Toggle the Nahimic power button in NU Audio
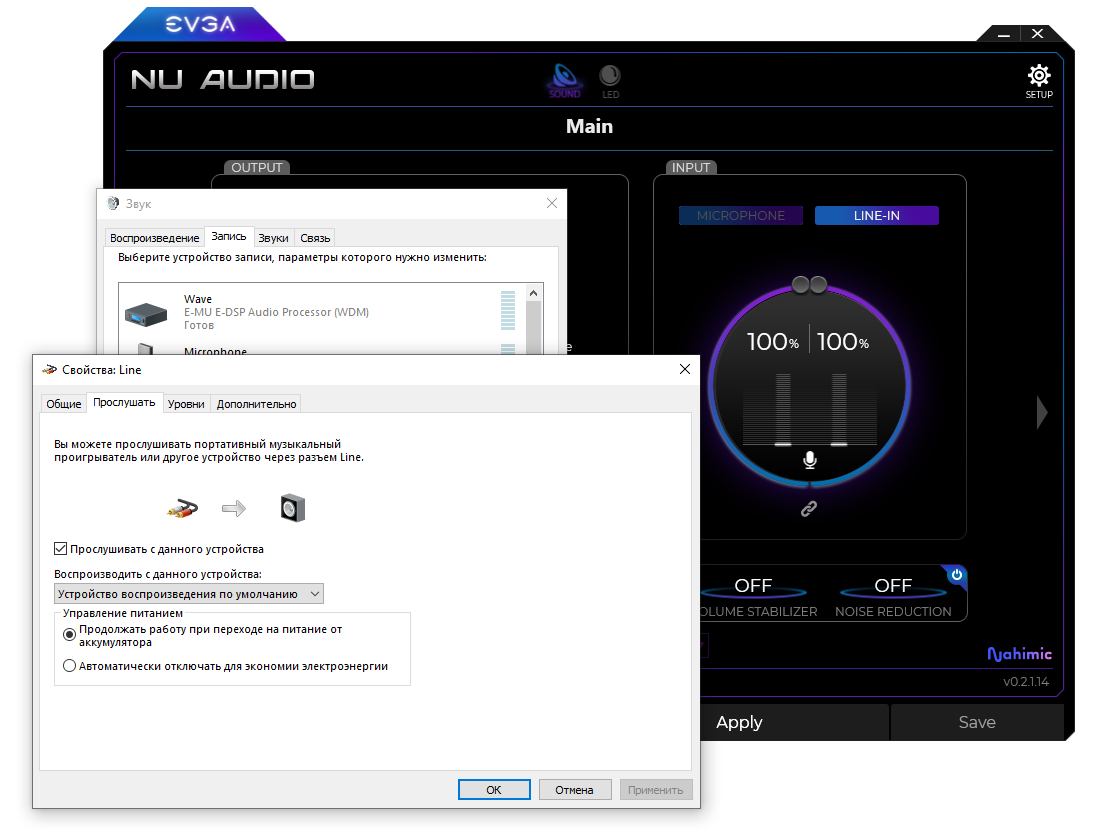 click(x=957, y=575)
